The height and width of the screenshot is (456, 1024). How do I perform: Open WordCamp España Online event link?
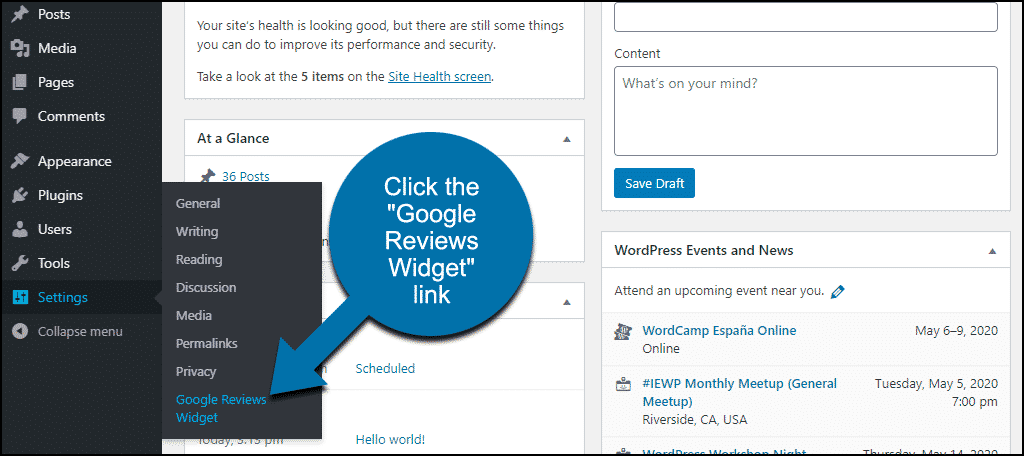tap(719, 331)
